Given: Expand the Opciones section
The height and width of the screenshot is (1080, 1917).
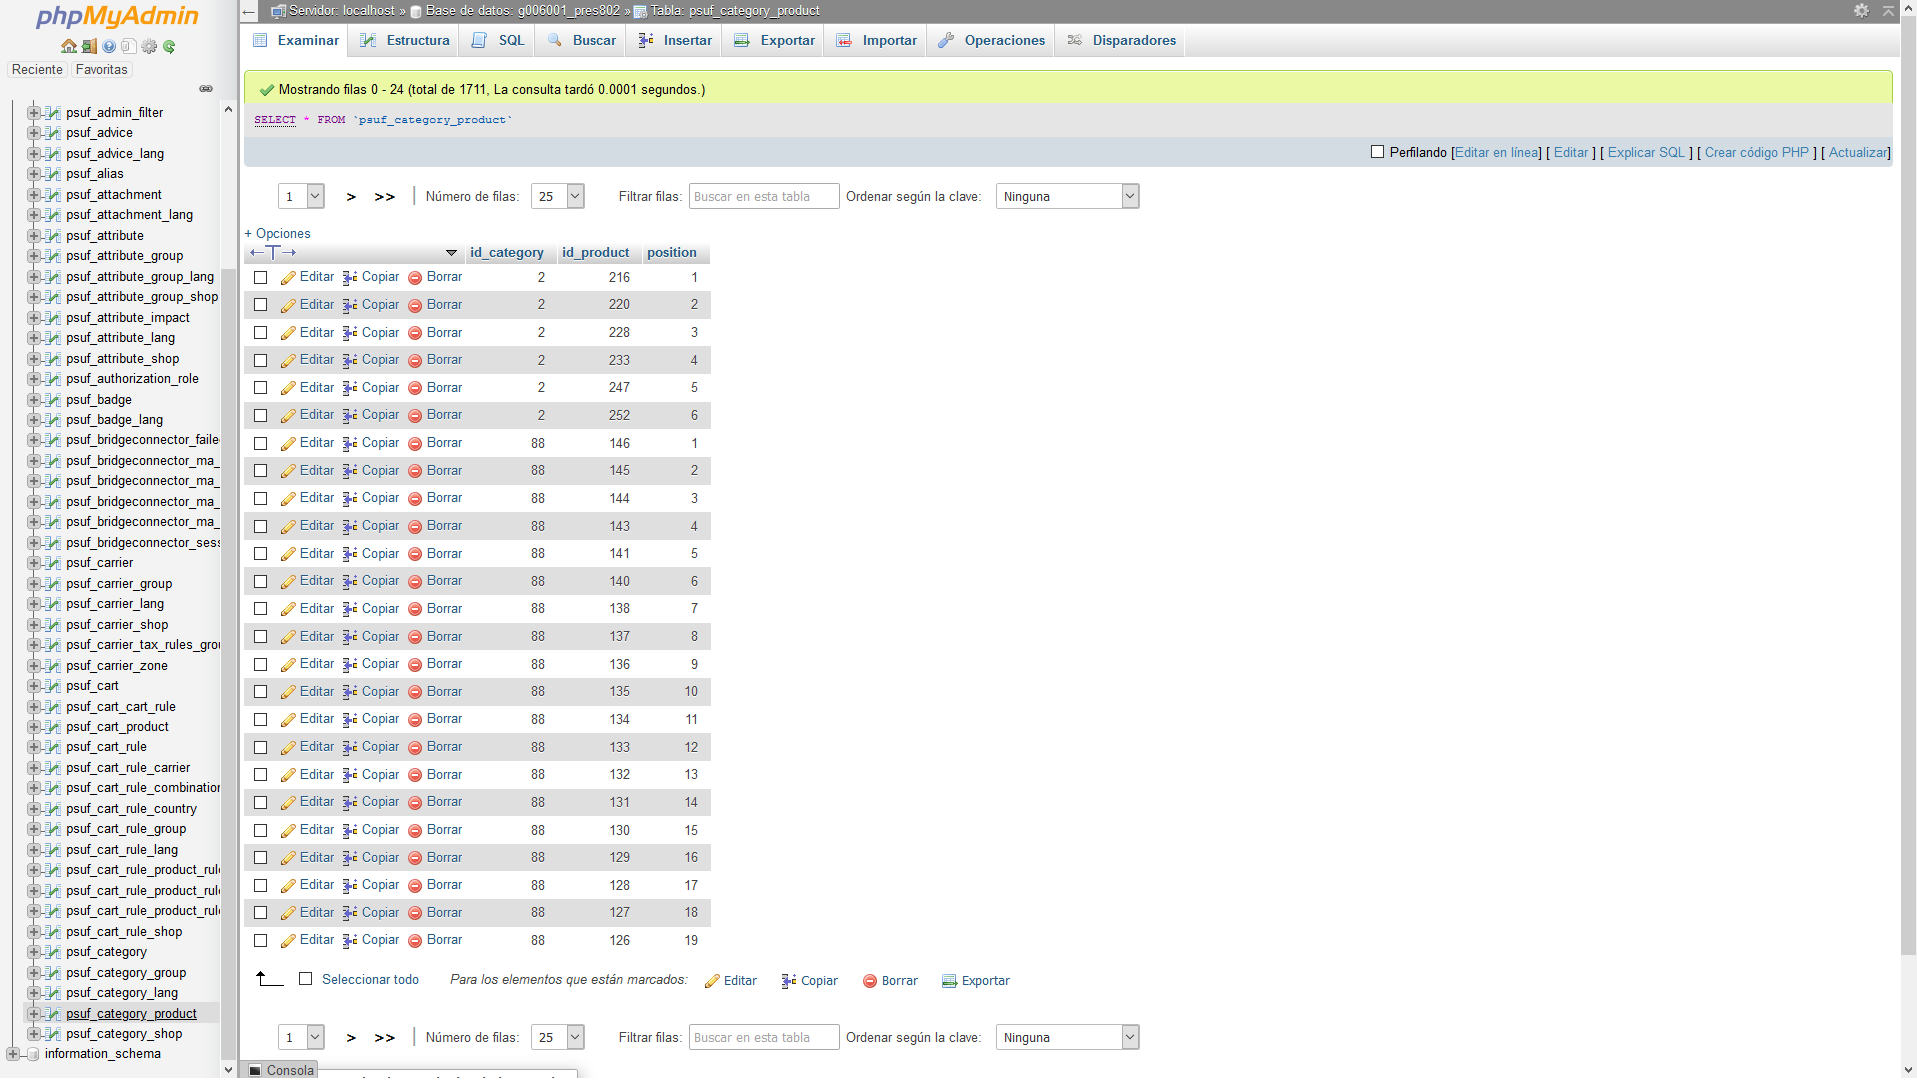Looking at the screenshot, I should coord(277,234).
